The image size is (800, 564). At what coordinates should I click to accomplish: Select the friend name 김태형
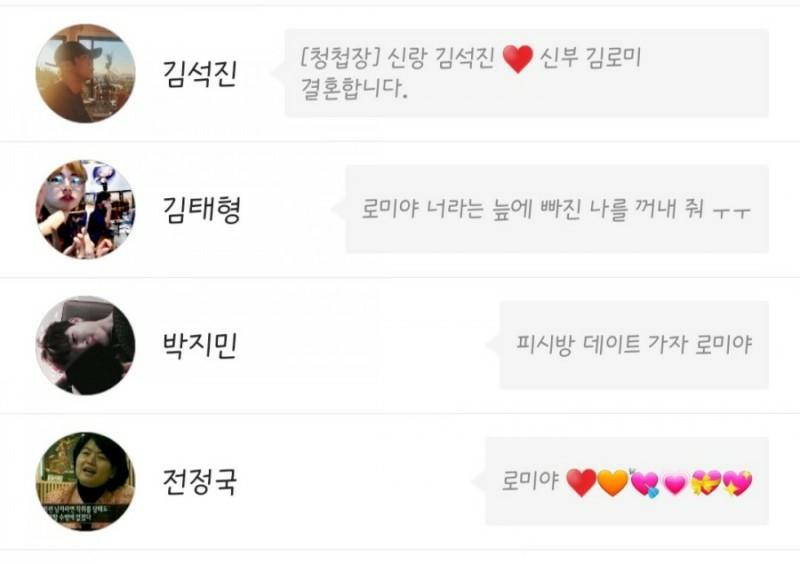click(201, 210)
